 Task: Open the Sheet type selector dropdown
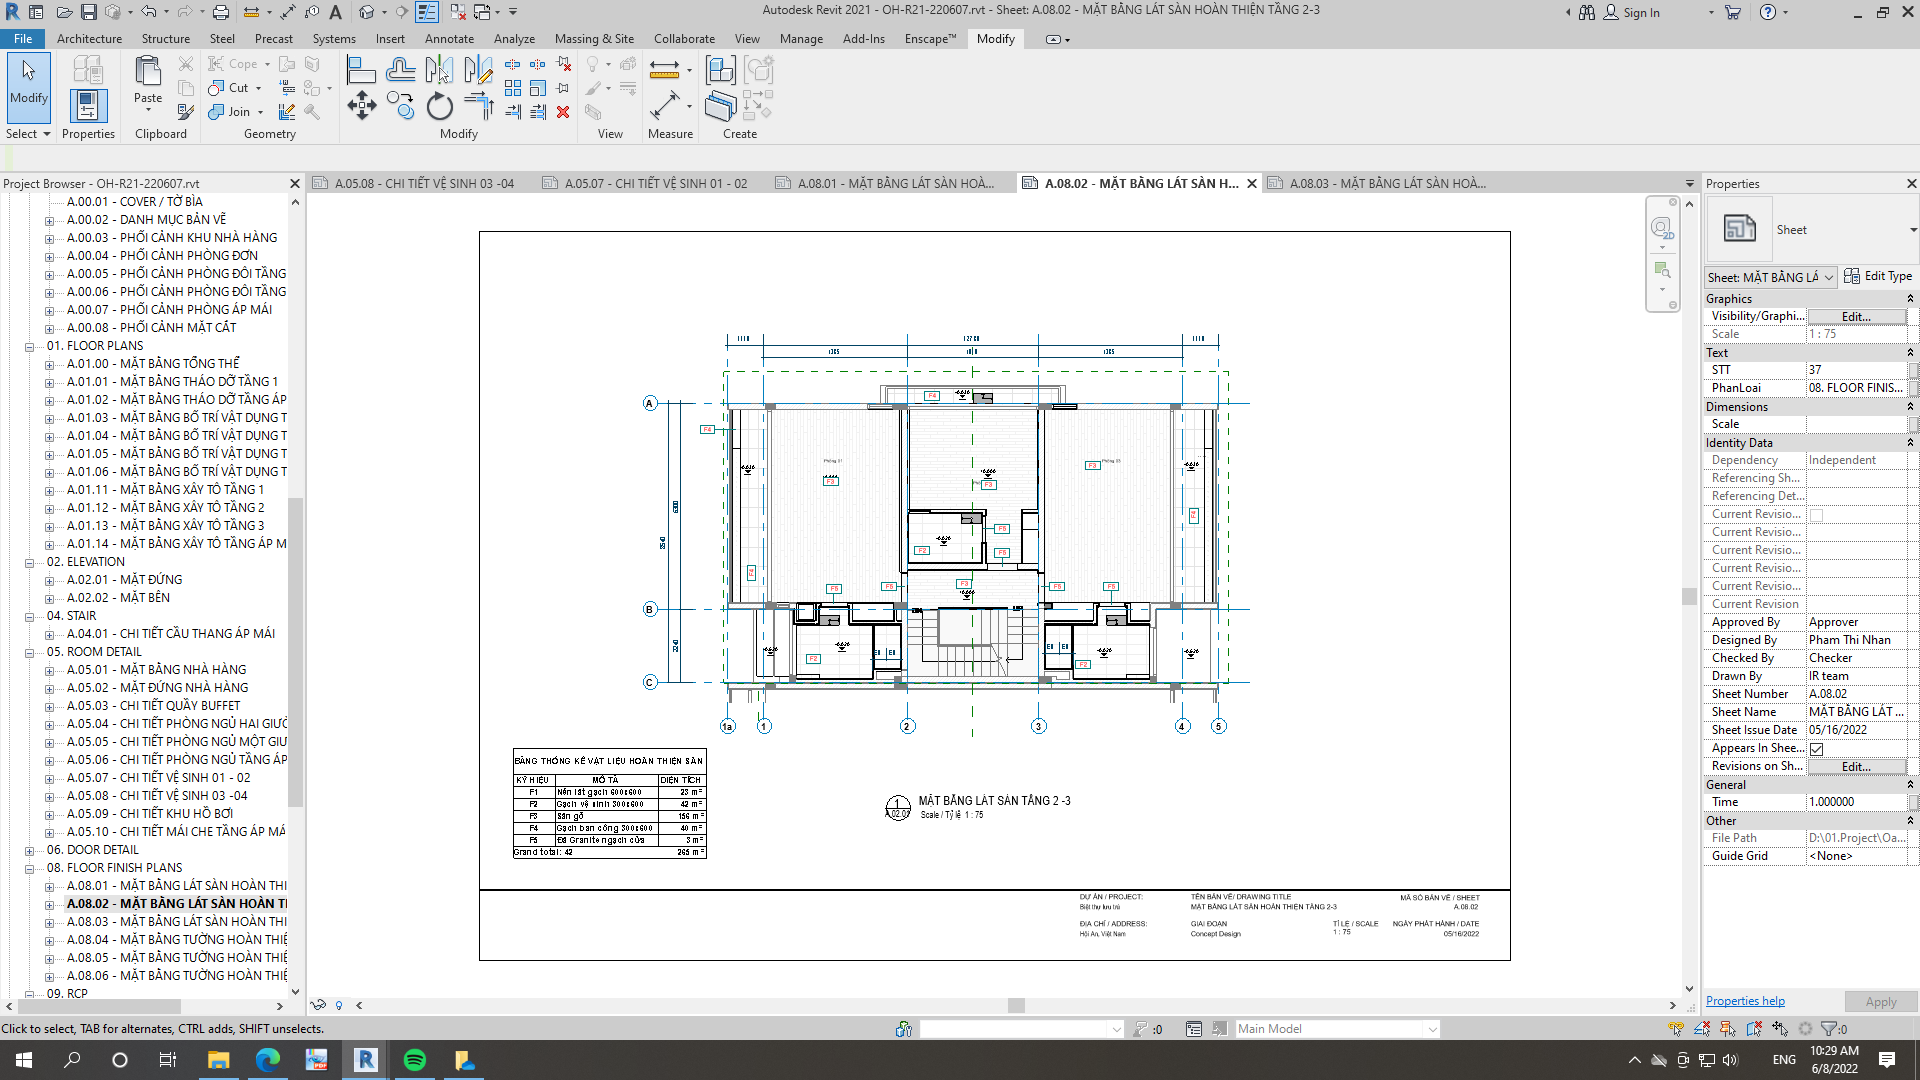point(1912,230)
